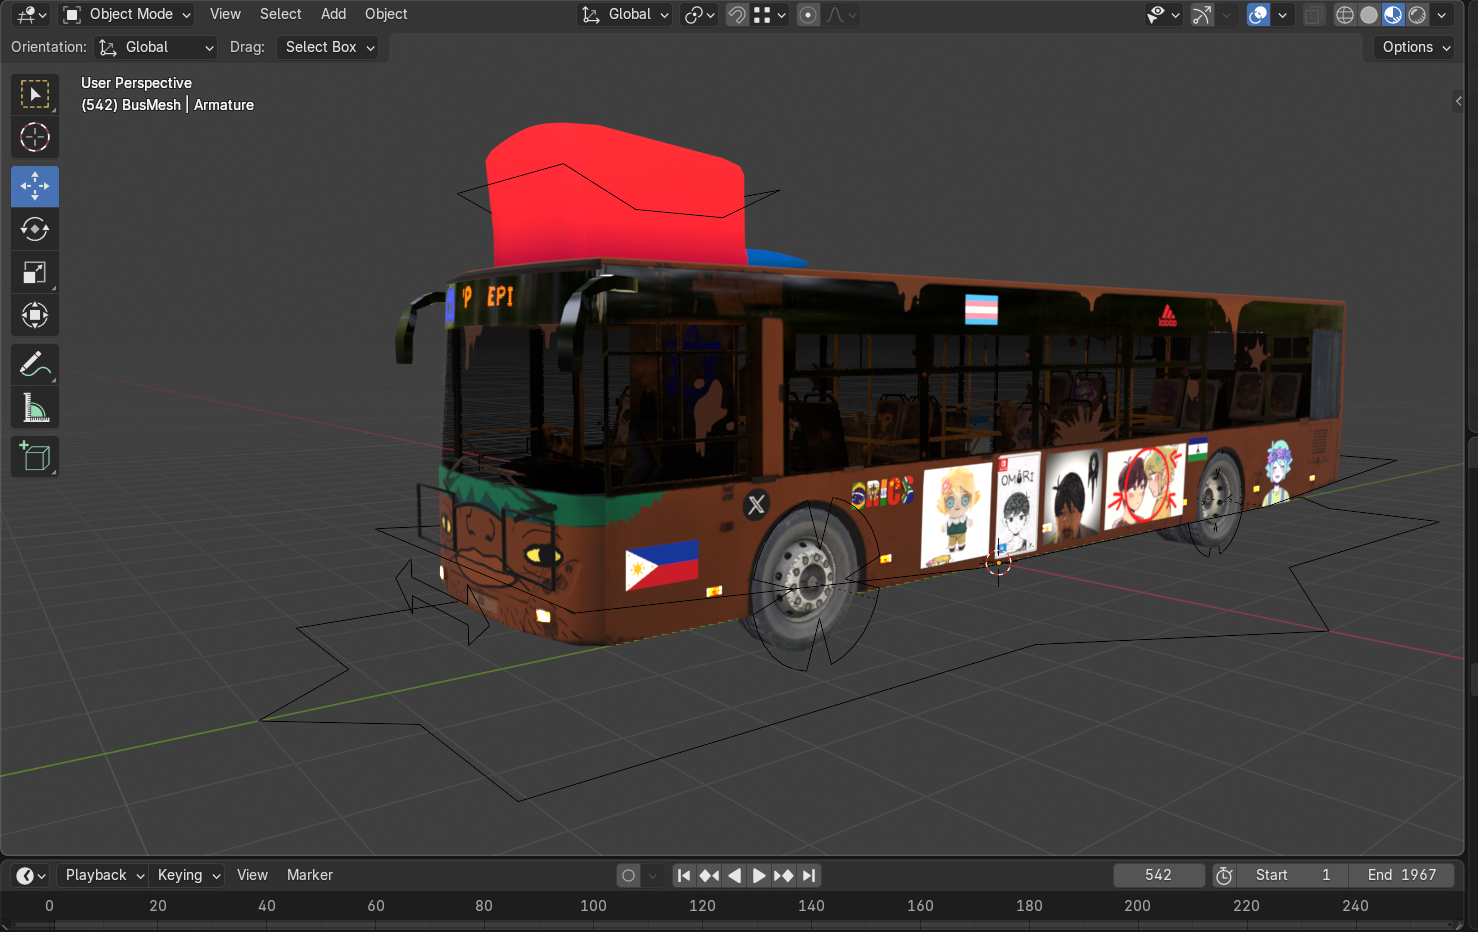
Task: Open the Options dropdown
Action: click(x=1415, y=47)
